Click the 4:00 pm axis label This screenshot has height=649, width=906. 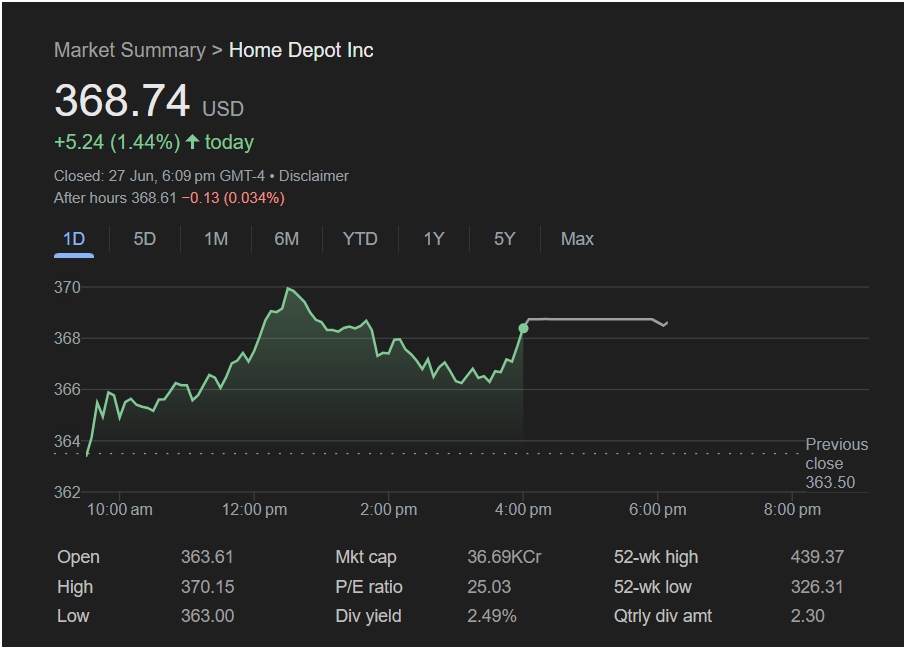click(523, 510)
